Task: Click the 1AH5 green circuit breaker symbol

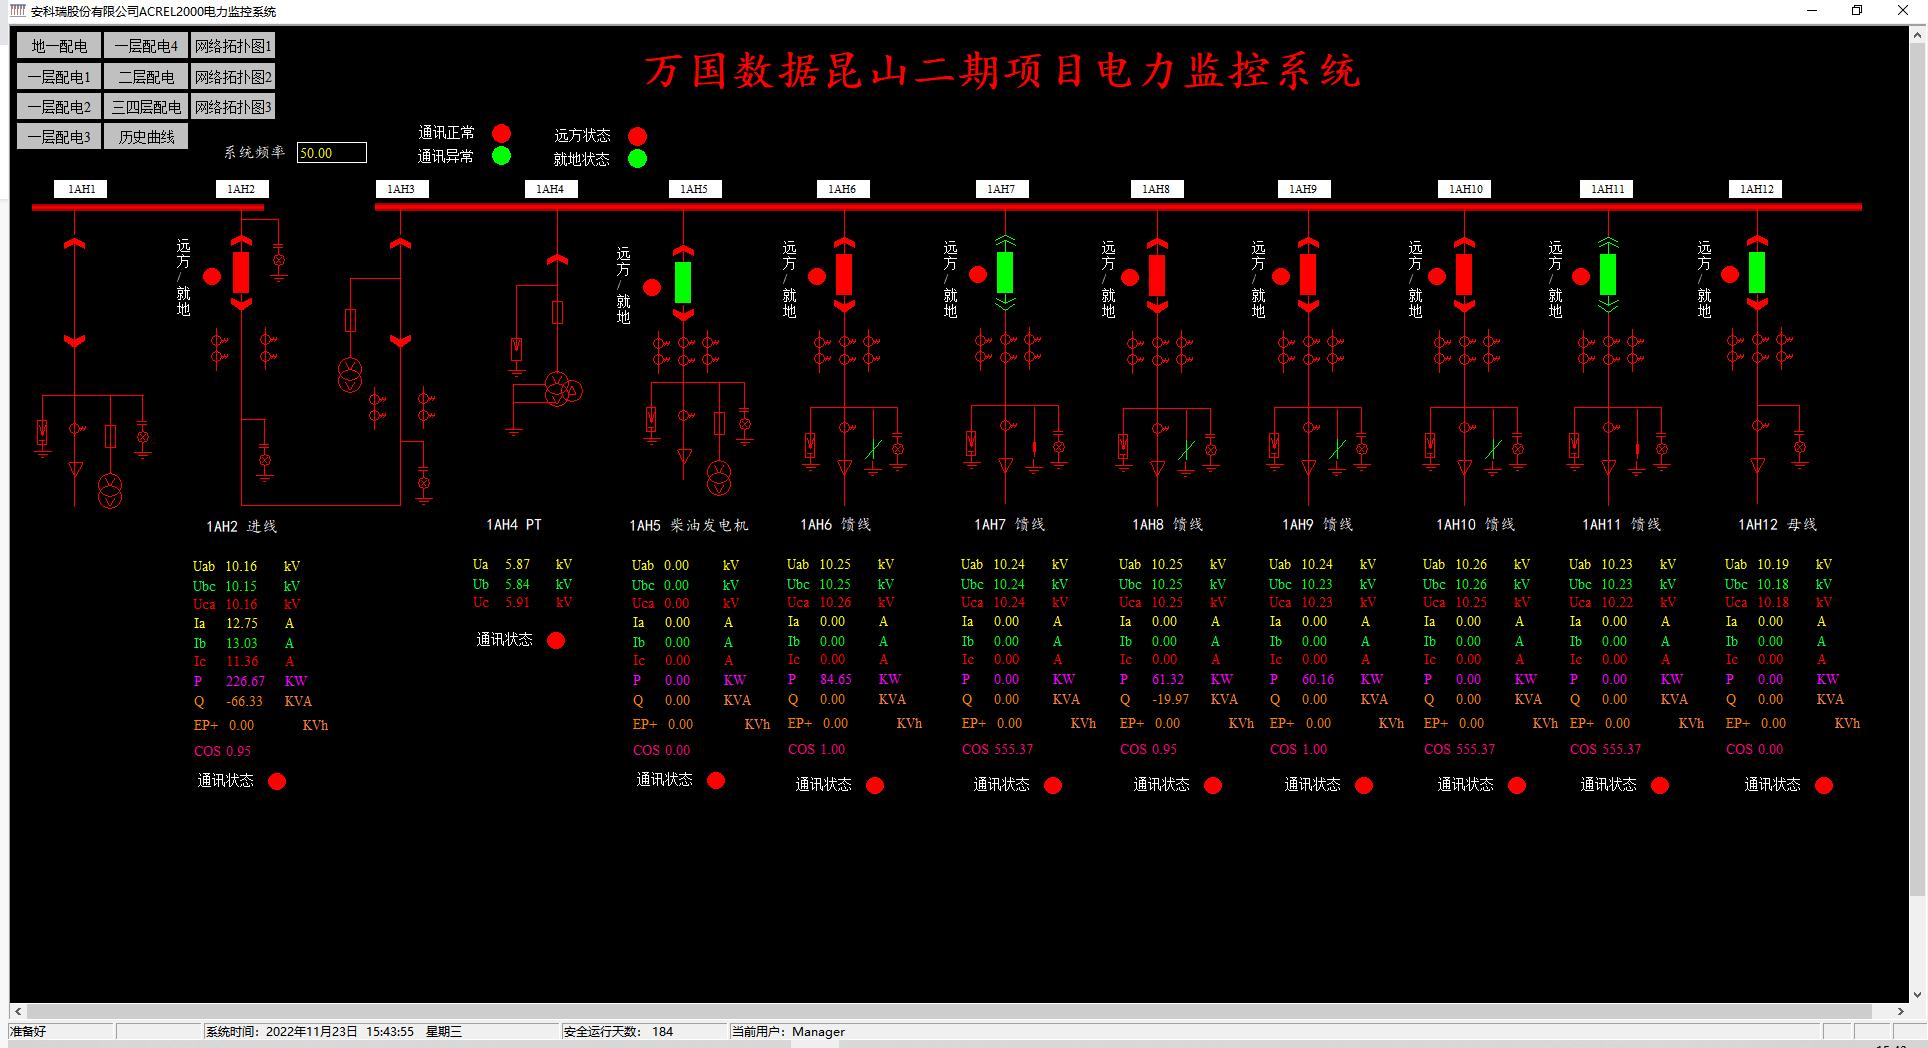Action: [x=683, y=282]
